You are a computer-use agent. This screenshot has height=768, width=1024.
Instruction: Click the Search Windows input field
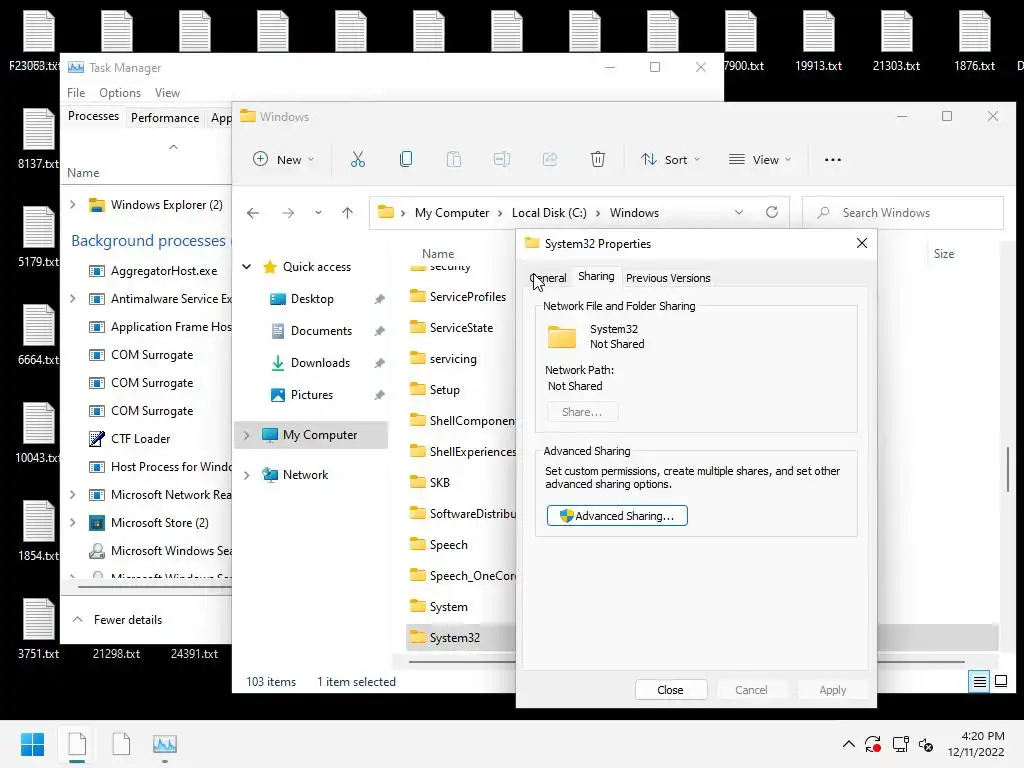coord(903,213)
